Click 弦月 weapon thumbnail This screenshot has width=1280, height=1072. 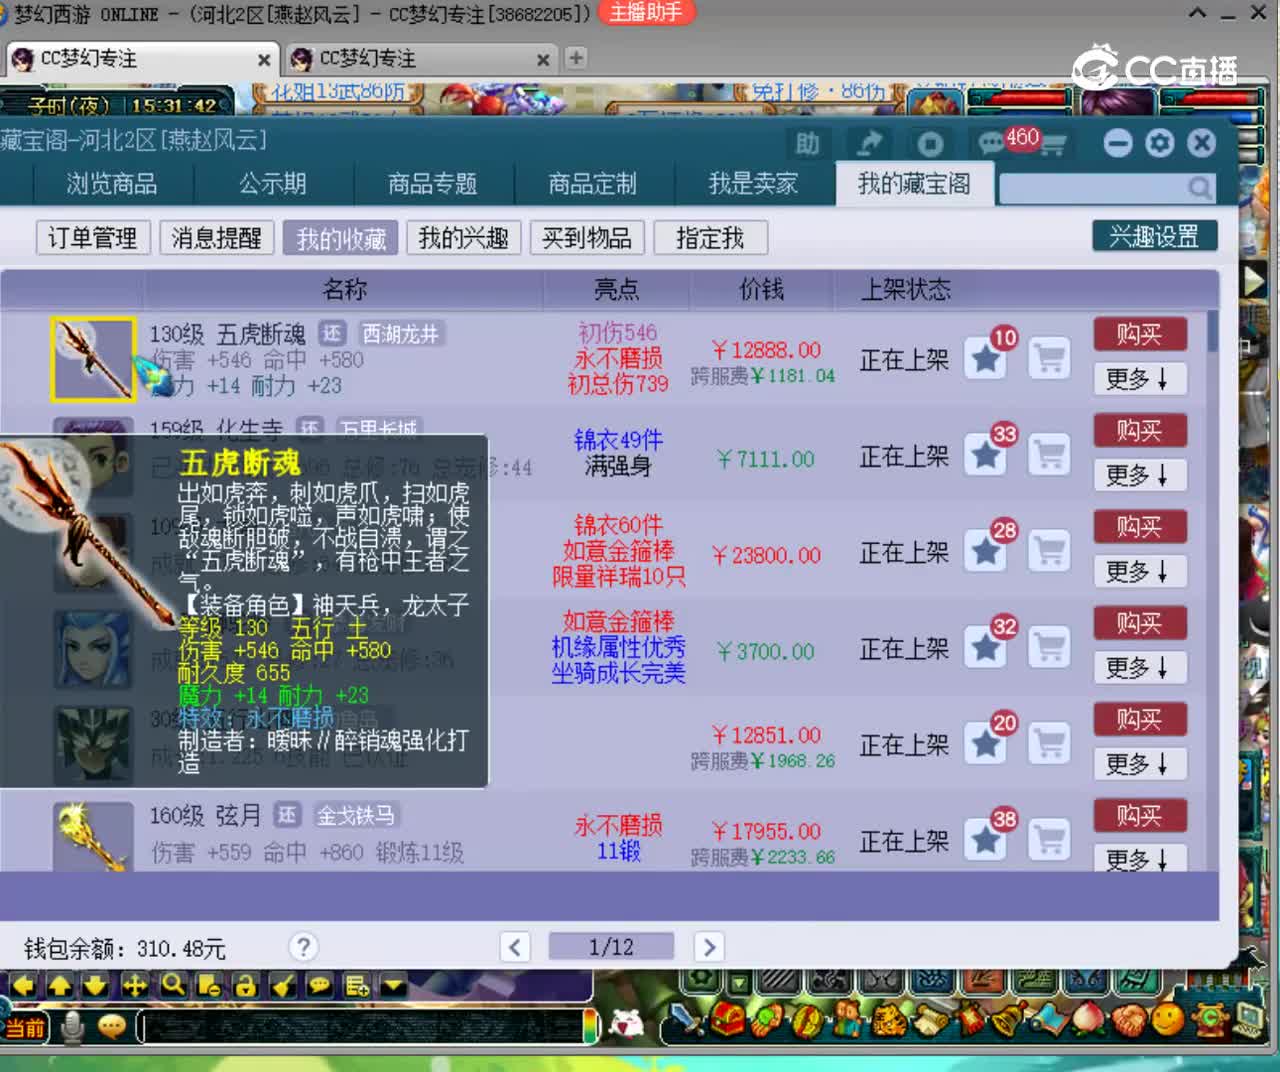pos(93,836)
